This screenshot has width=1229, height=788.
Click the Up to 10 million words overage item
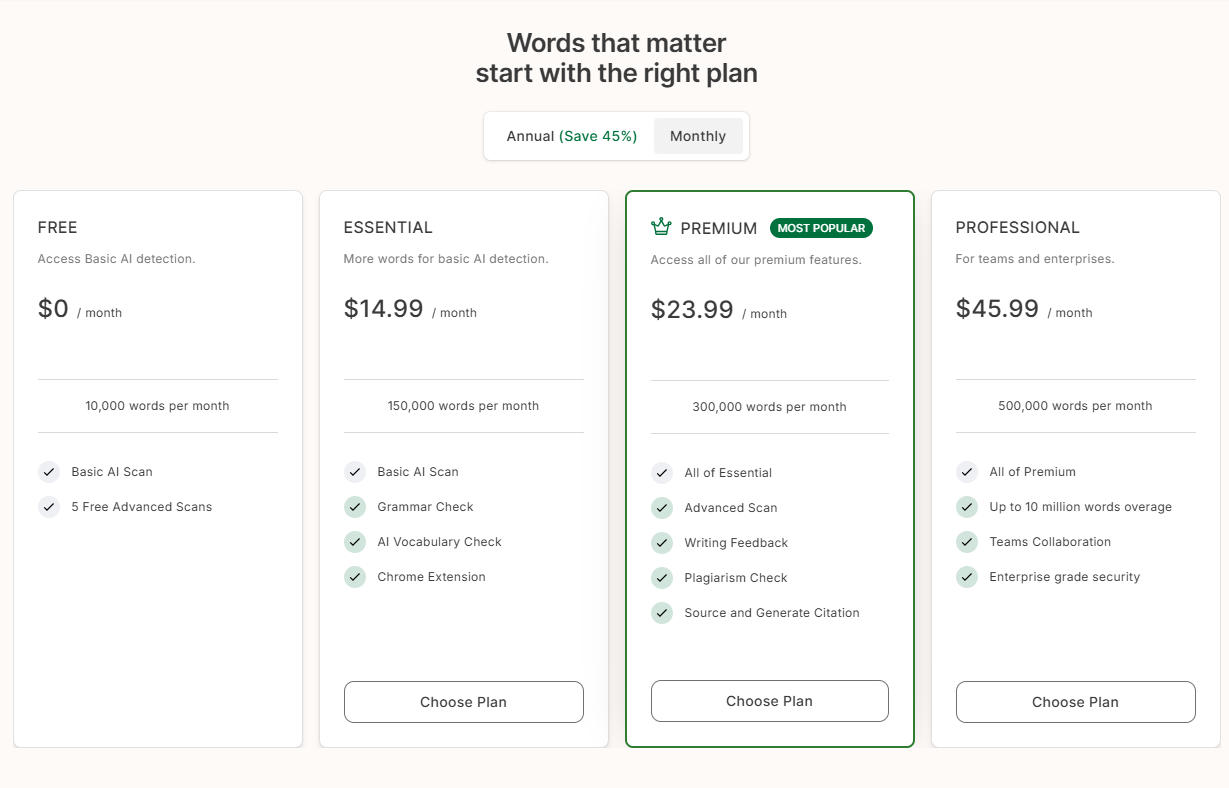click(x=1080, y=507)
